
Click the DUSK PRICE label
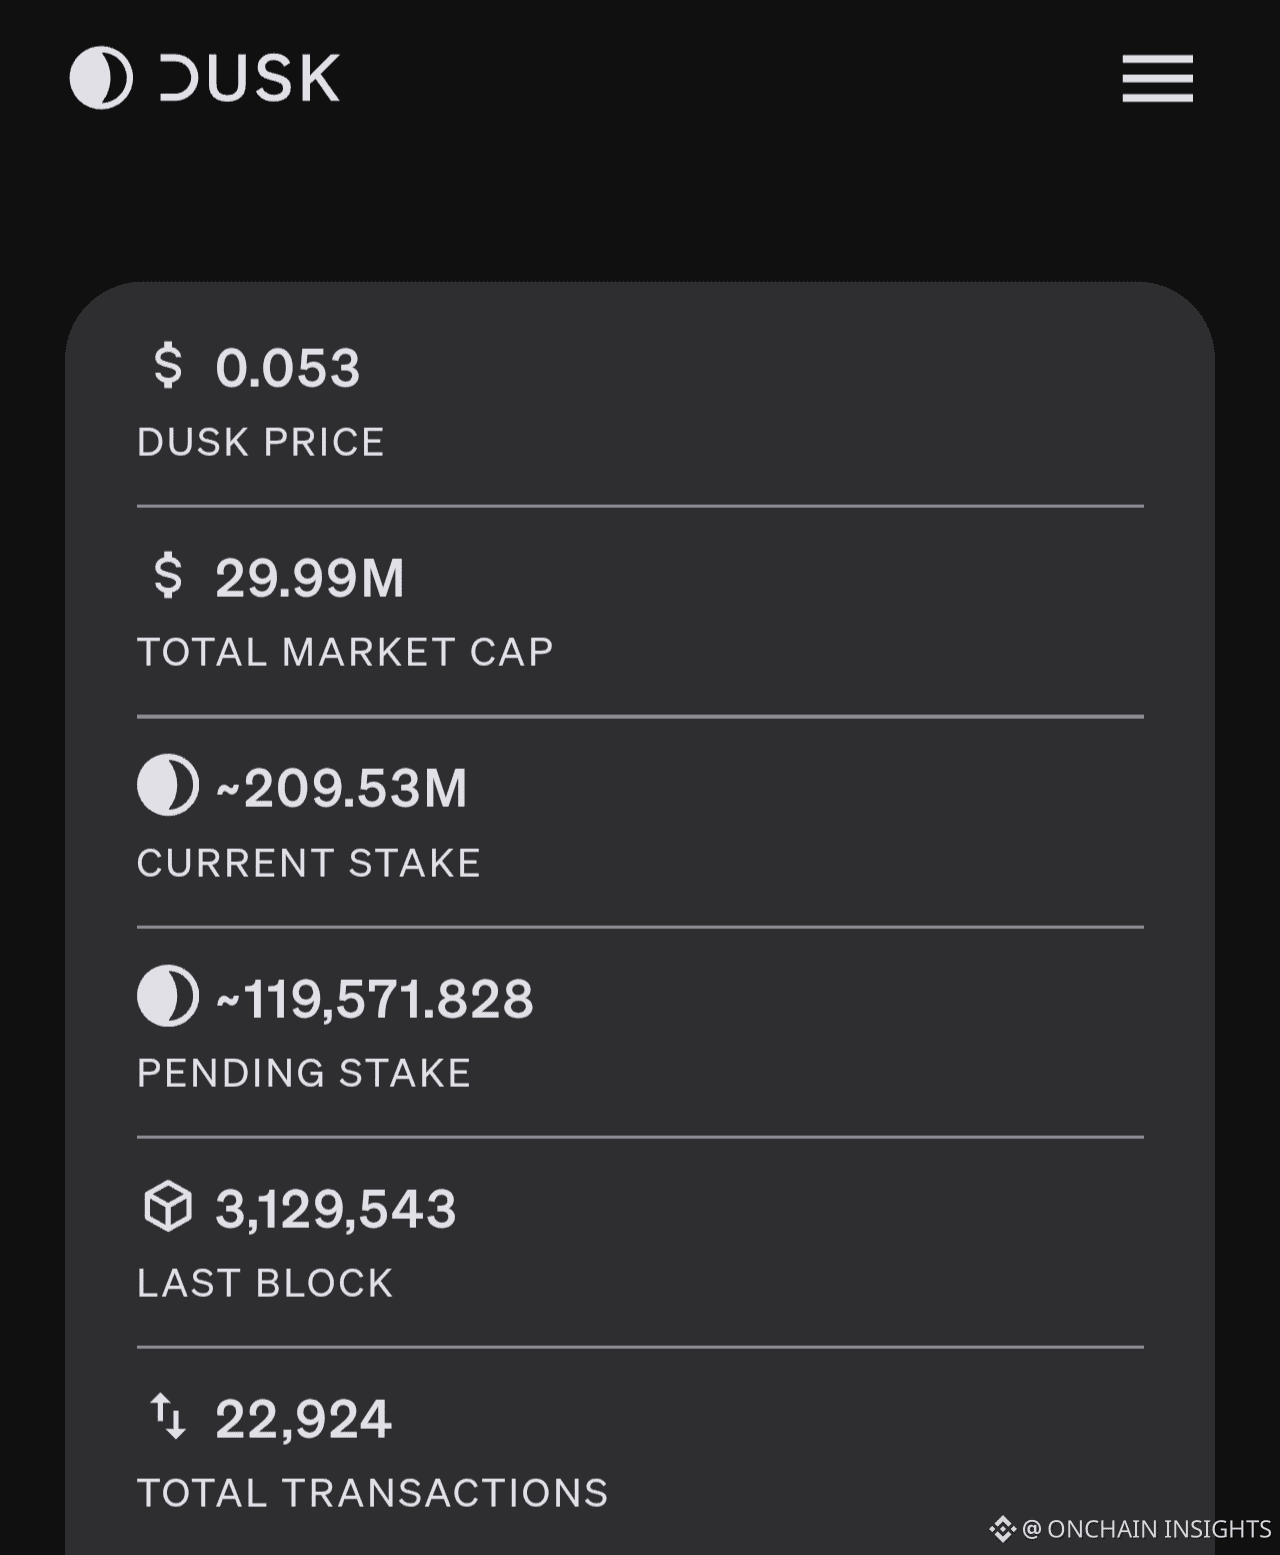point(261,442)
